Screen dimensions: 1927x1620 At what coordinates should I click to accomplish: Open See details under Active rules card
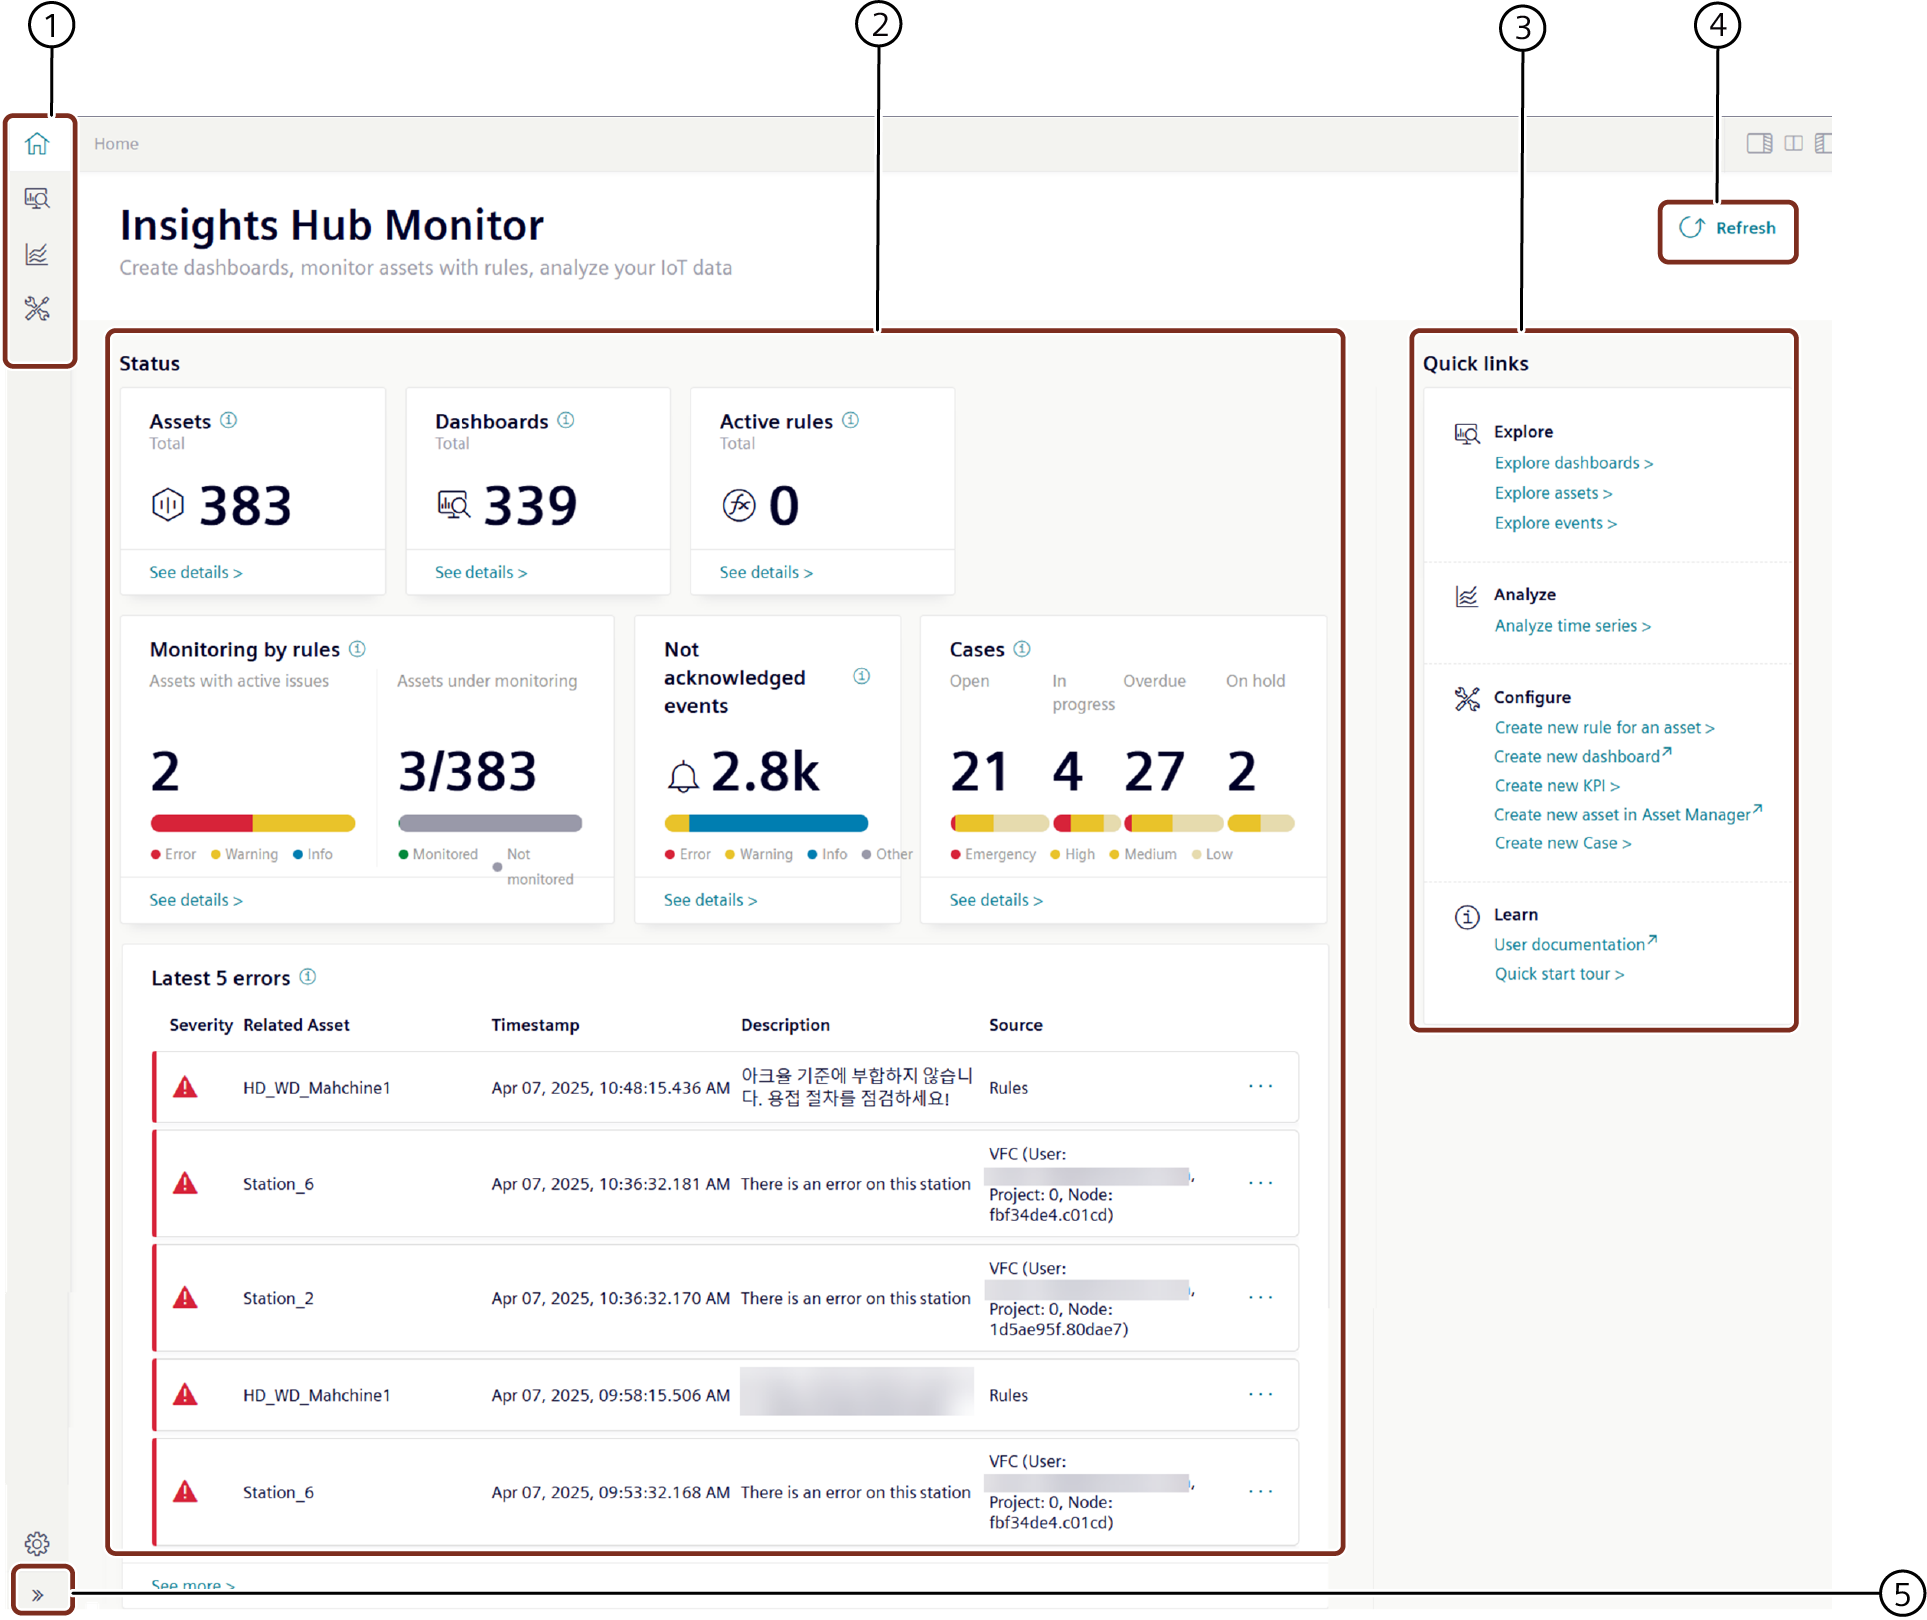tap(766, 573)
